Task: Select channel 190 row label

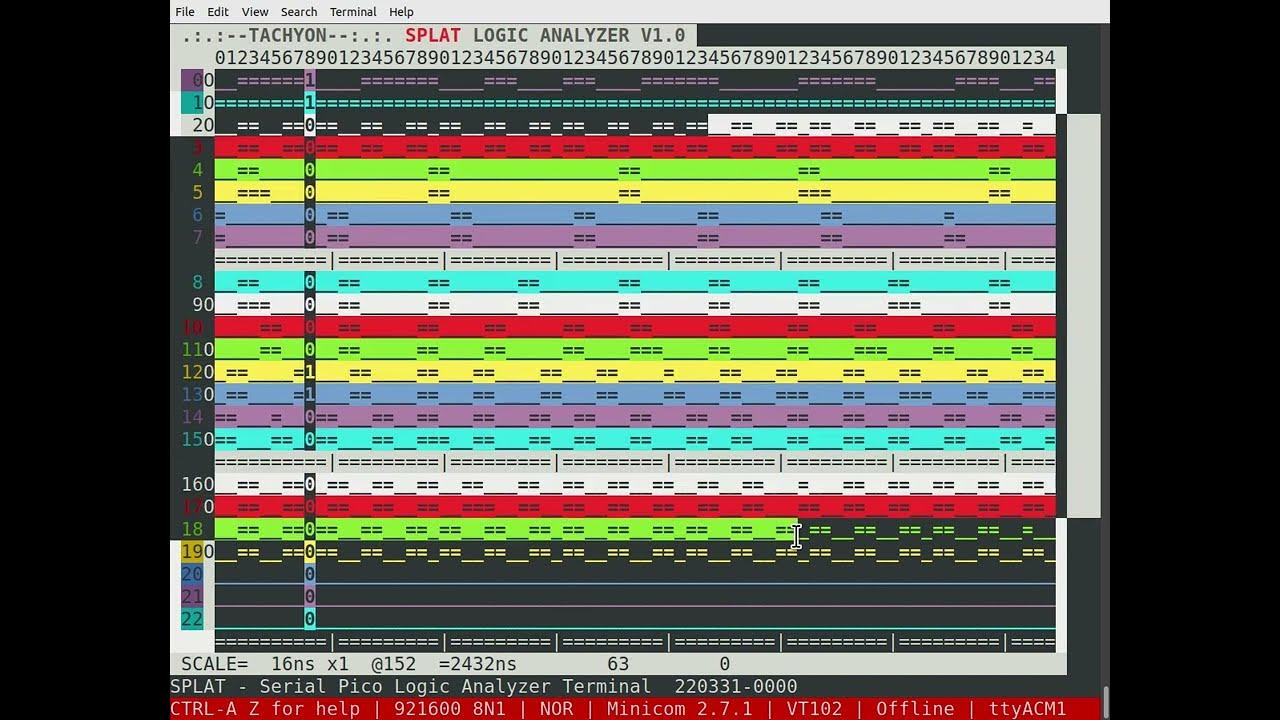Action: click(198, 551)
